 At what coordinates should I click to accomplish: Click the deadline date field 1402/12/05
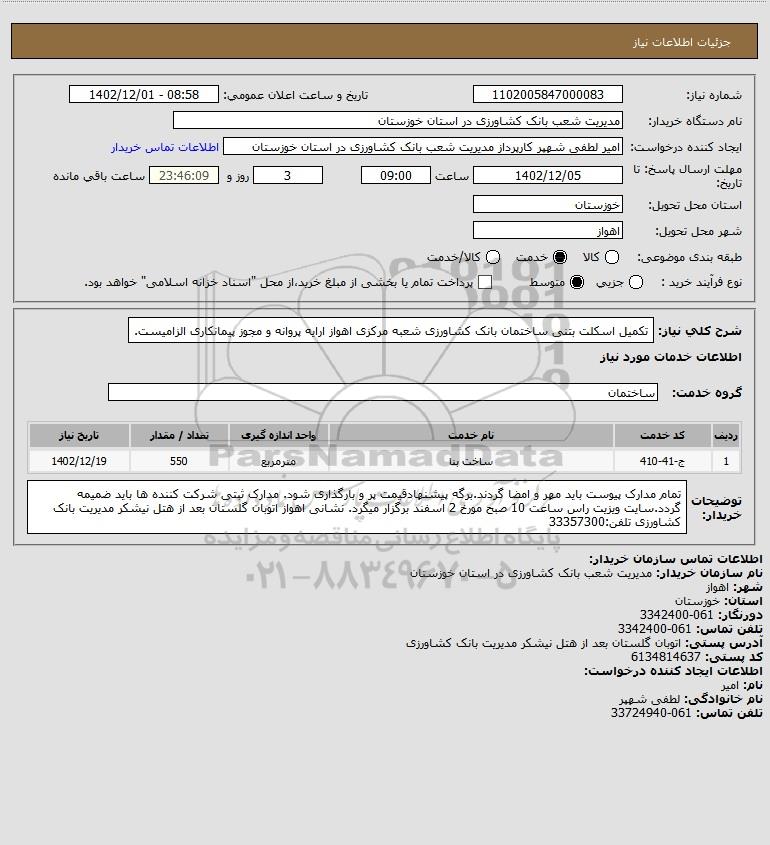point(547,176)
